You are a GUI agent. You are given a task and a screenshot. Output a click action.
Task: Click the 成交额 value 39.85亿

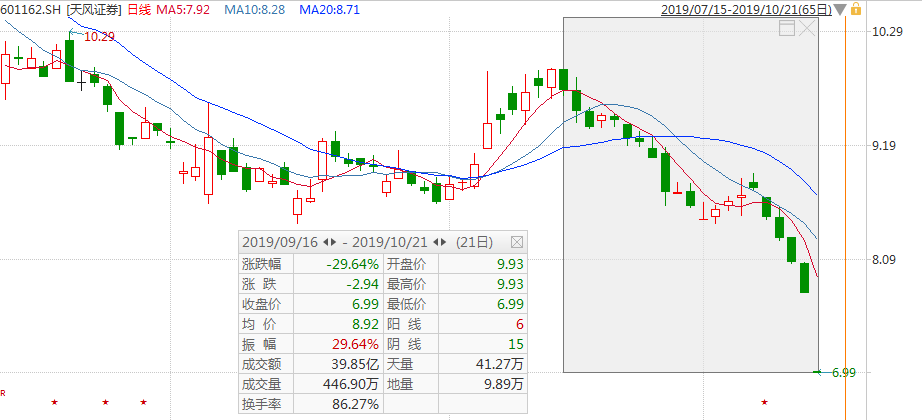(x=357, y=364)
